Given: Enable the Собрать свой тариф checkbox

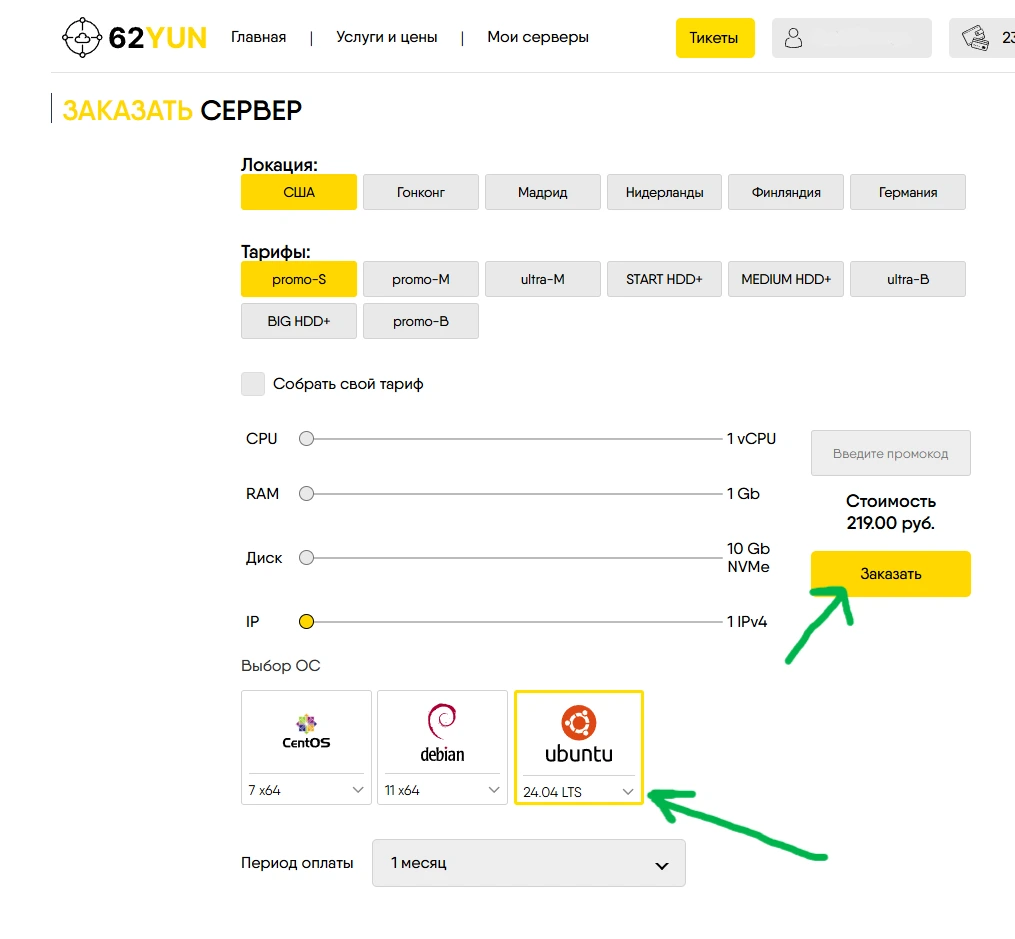Looking at the screenshot, I should 253,384.
